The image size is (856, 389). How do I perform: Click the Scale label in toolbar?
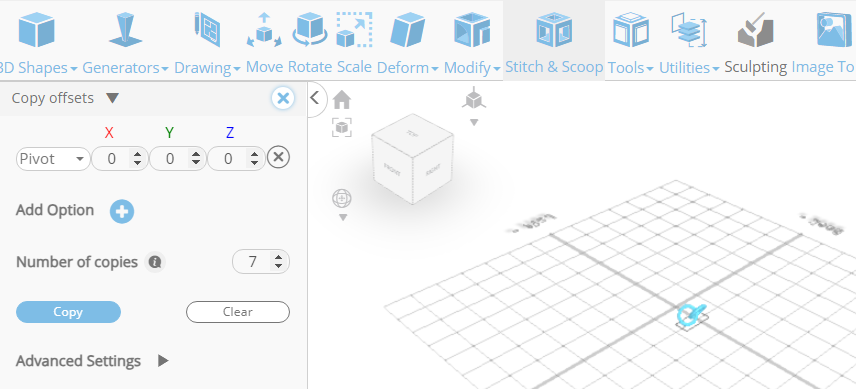click(x=354, y=67)
